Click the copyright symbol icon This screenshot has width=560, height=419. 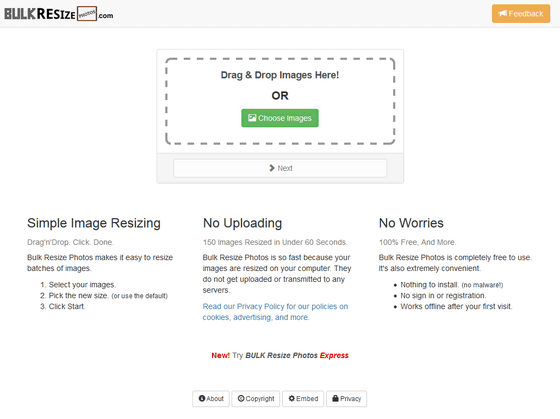coord(241,399)
